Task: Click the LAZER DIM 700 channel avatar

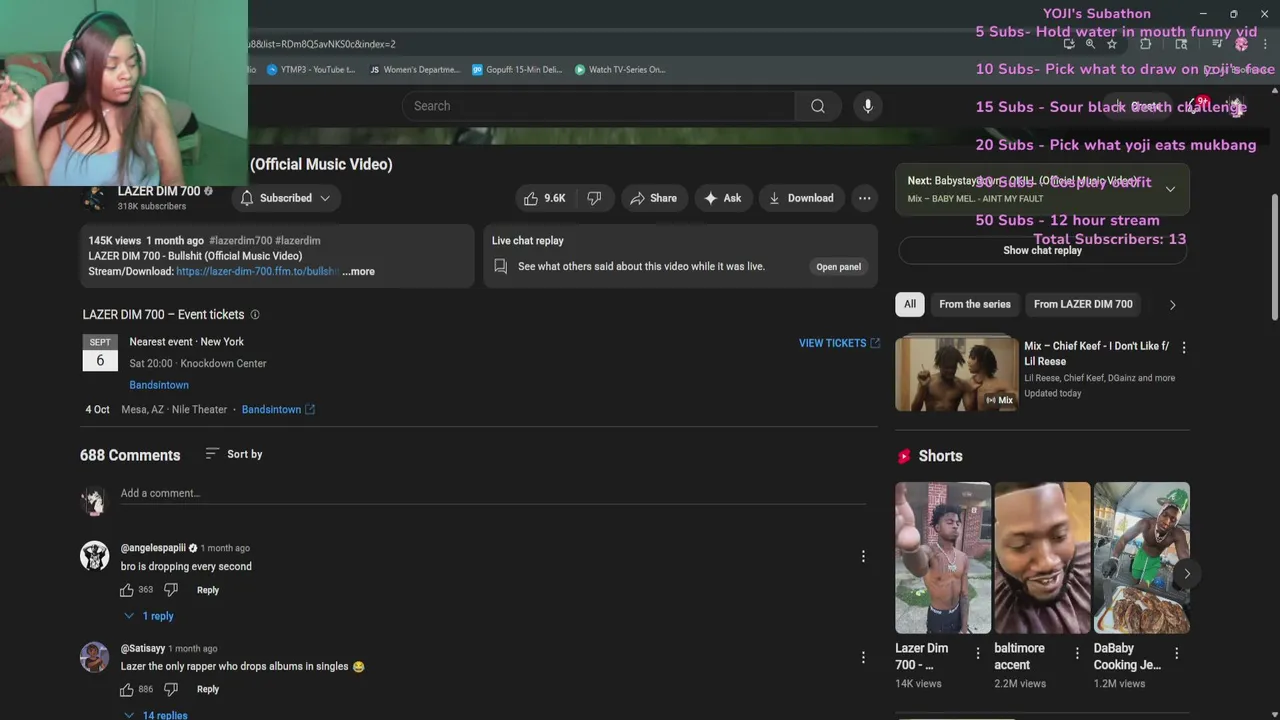Action: (95, 198)
